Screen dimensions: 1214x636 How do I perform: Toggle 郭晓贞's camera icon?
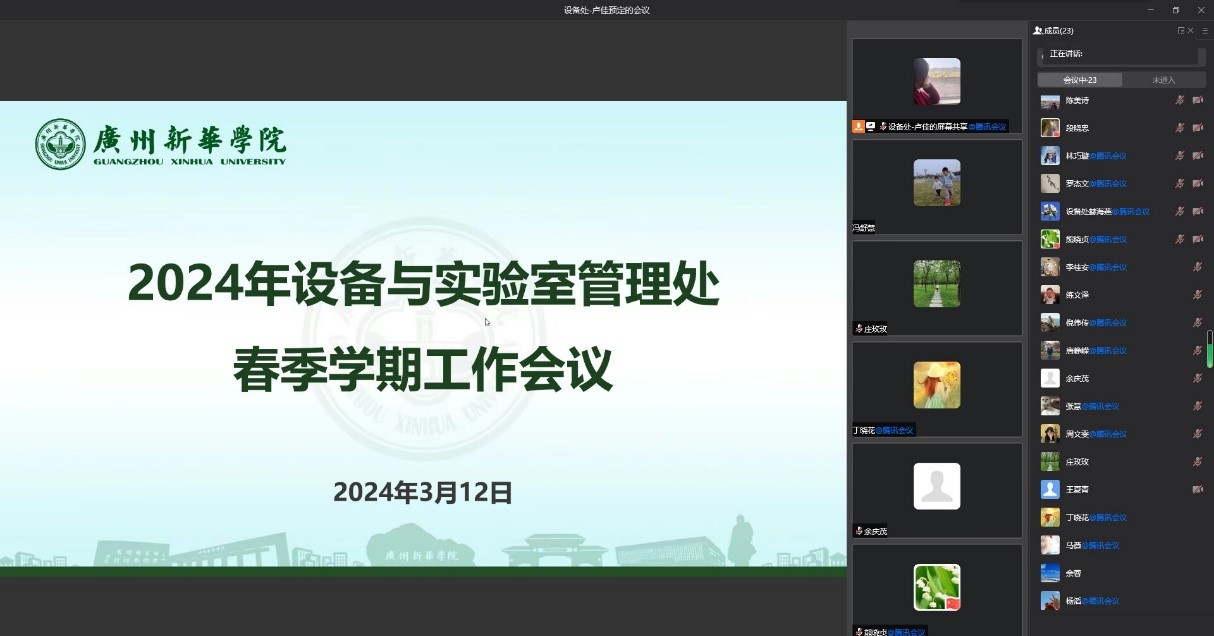click(x=1198, y=239)
